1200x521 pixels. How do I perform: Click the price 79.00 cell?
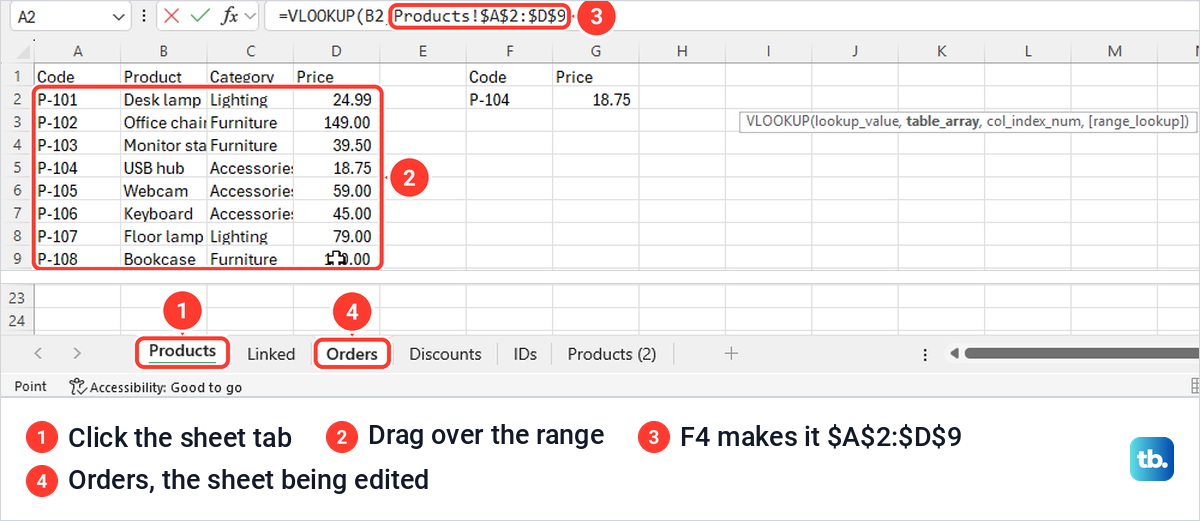[336, 237]
